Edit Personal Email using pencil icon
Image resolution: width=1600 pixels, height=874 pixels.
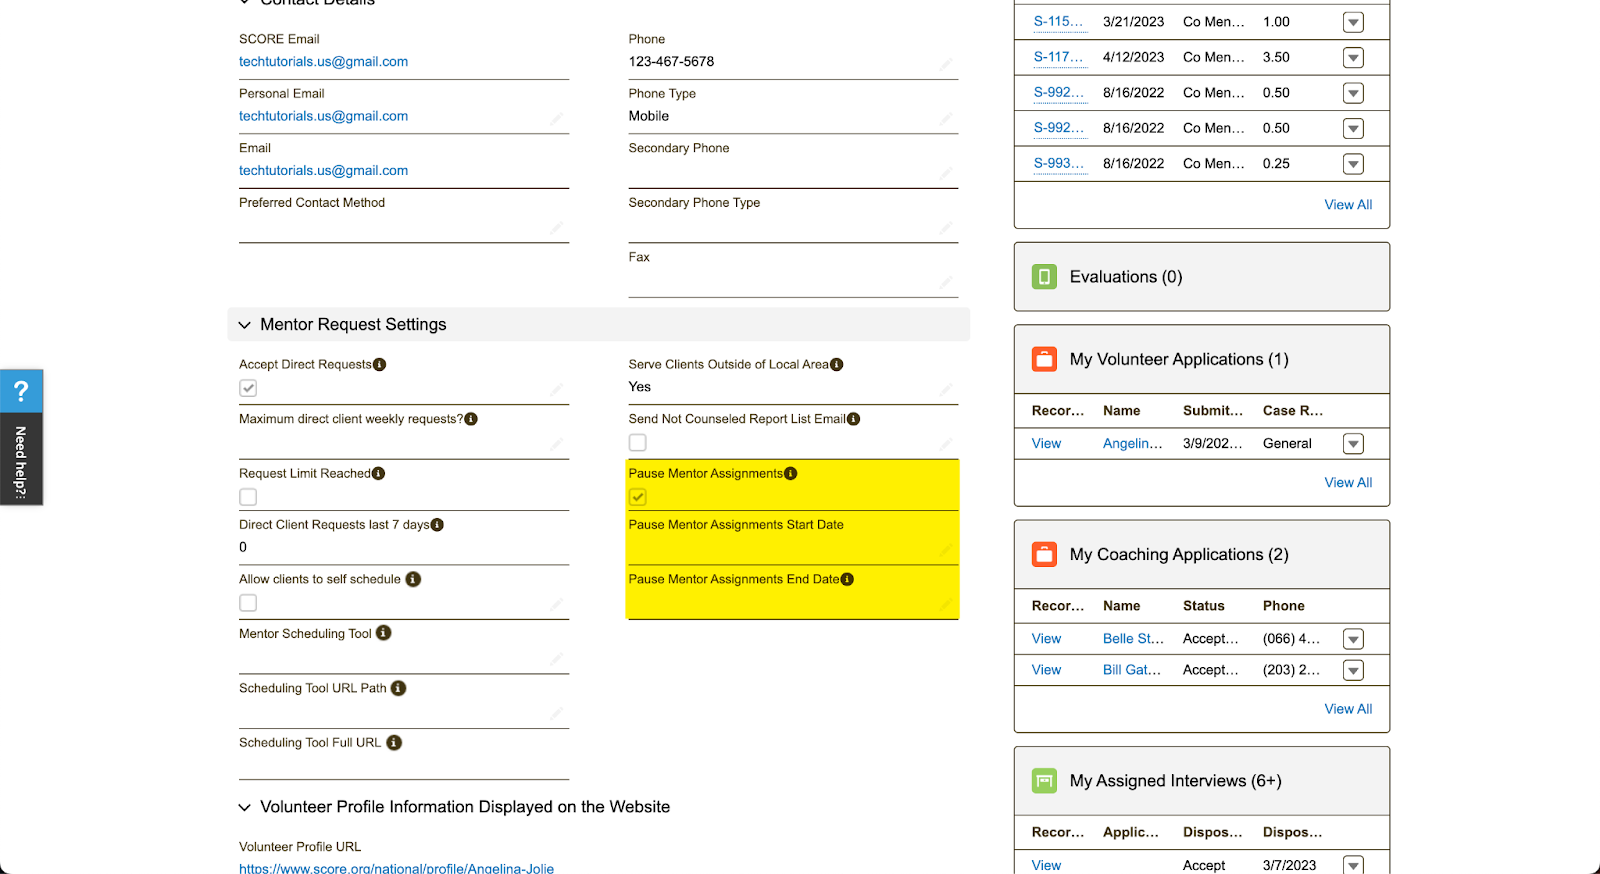(x=556, y=118)
